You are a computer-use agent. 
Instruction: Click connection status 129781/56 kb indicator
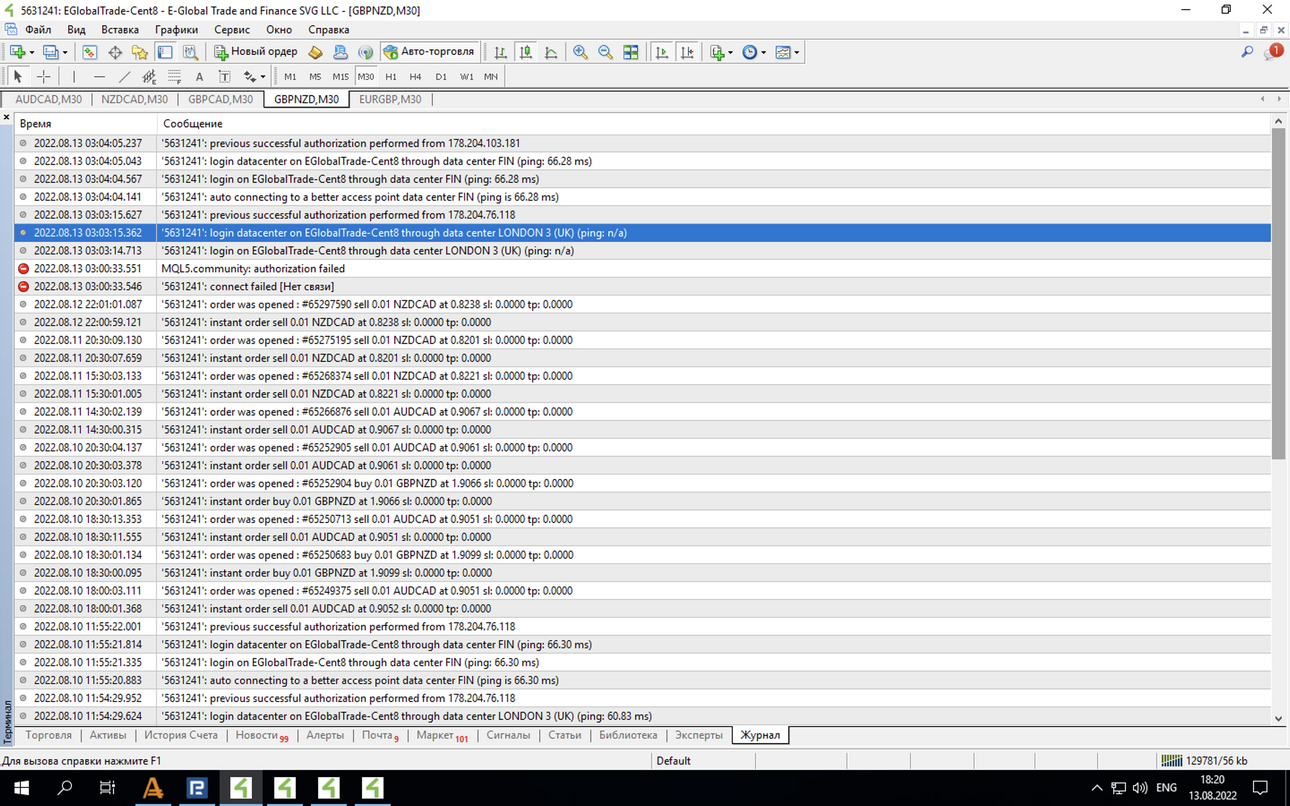tap(1204, 760)
